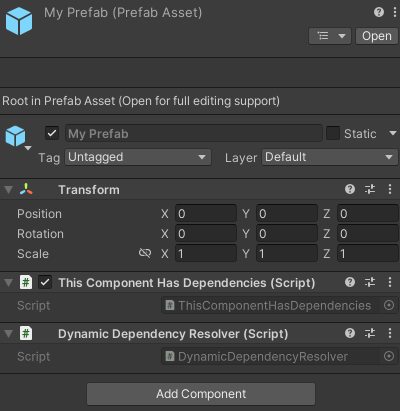The height and width of the screenshot is (411, 400).
Task: Click Scale Y field
Action: [287, 253]
